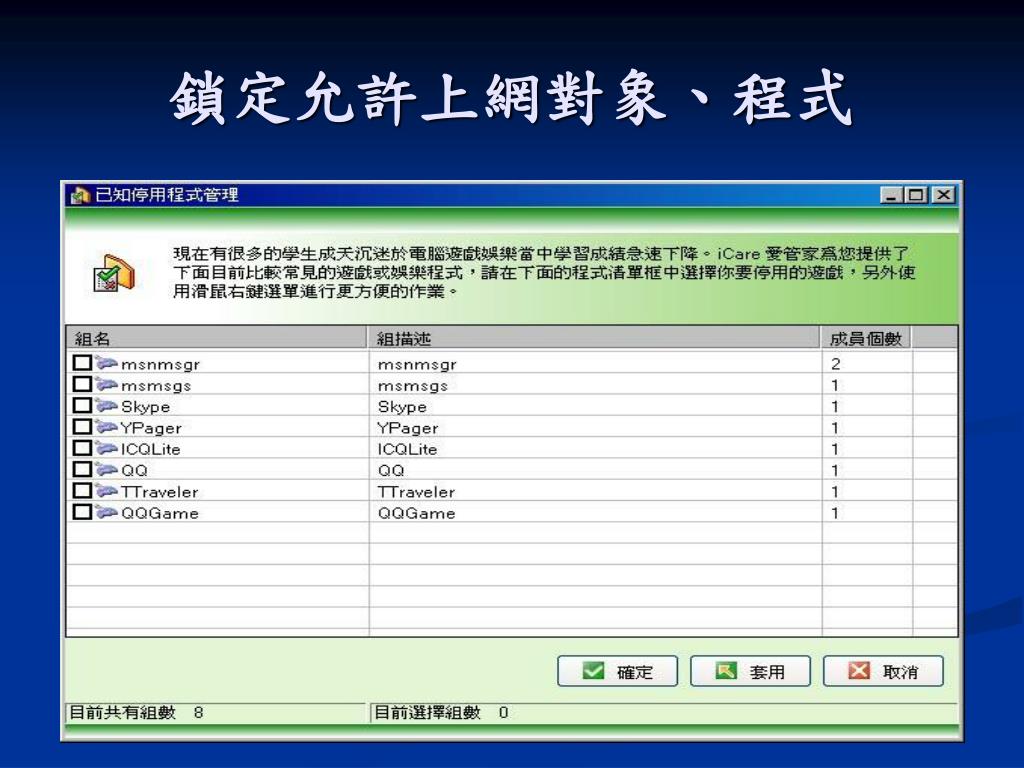
Task: Click the msnmsgr group icon
Action: pos(106,362)
